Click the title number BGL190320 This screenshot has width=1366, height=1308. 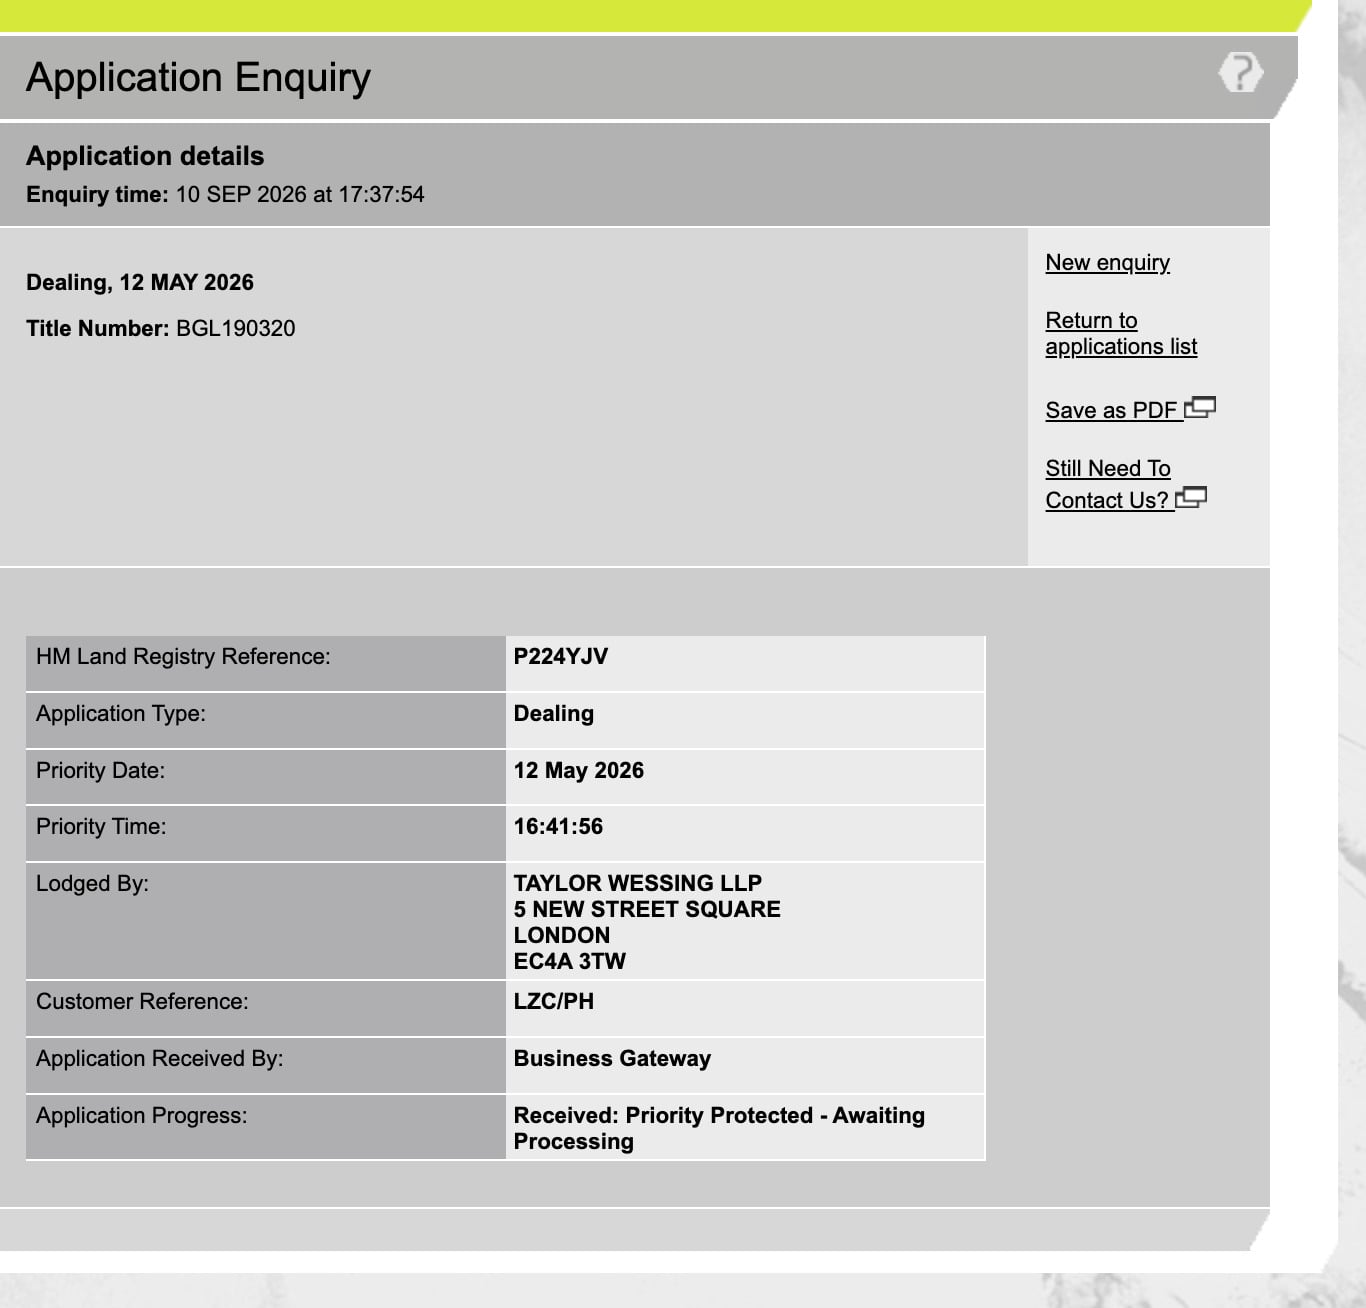pyautogui.click(x=235, y=329)
